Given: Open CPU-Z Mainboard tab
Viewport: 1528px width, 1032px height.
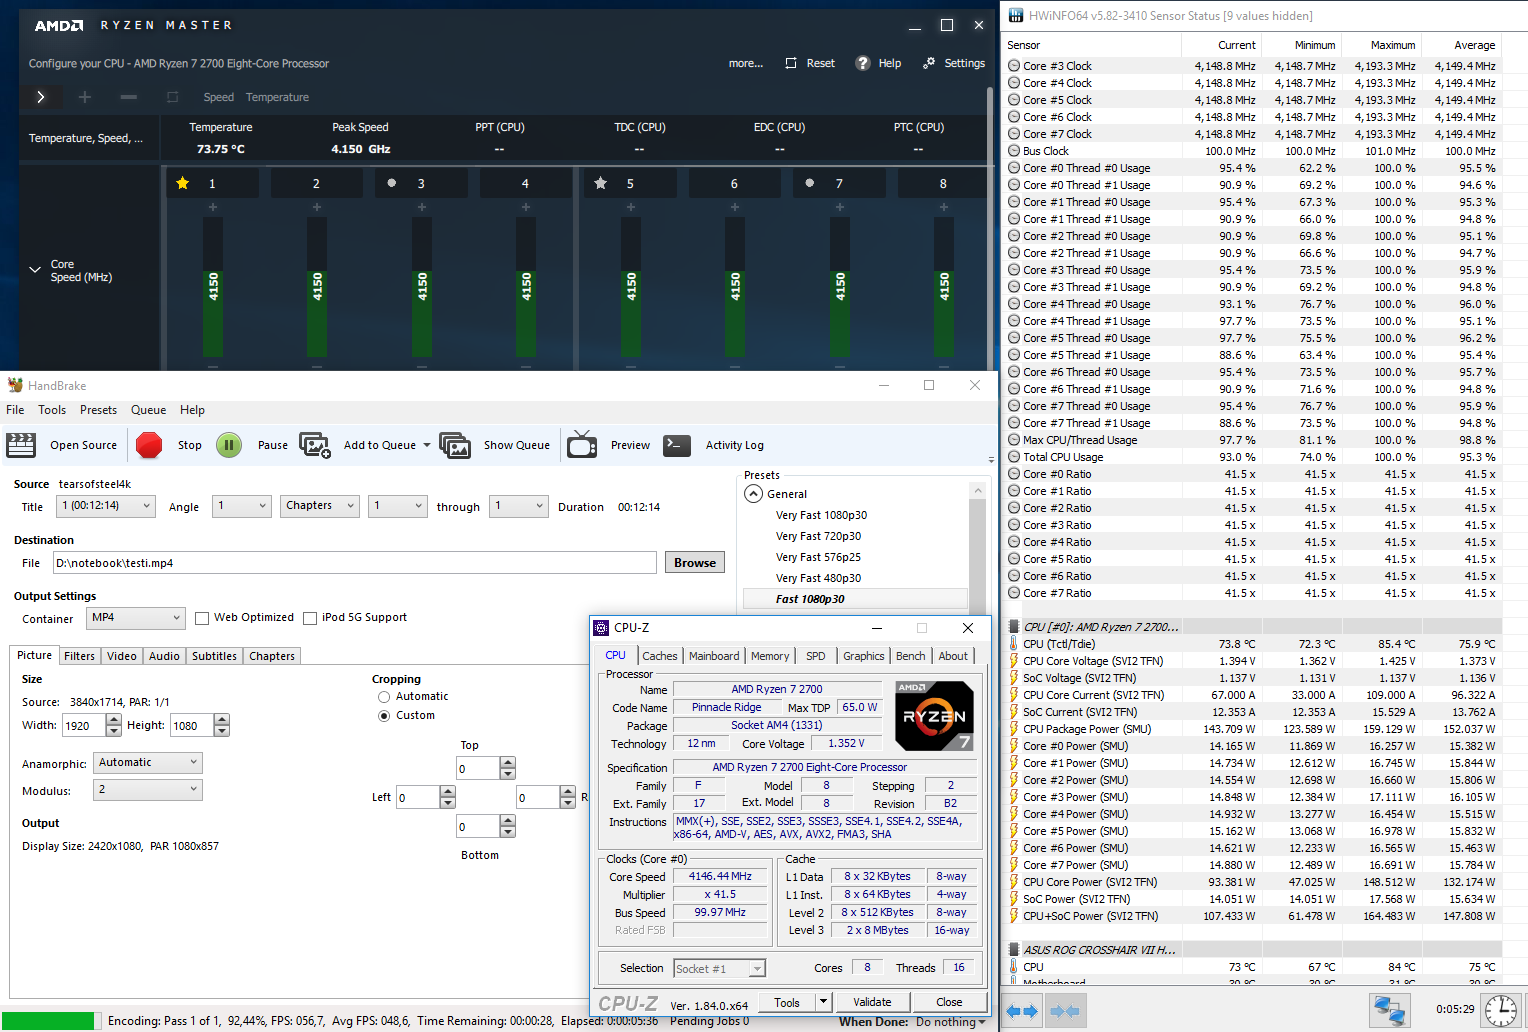Looking at the screenshot, I should point(714,656).
